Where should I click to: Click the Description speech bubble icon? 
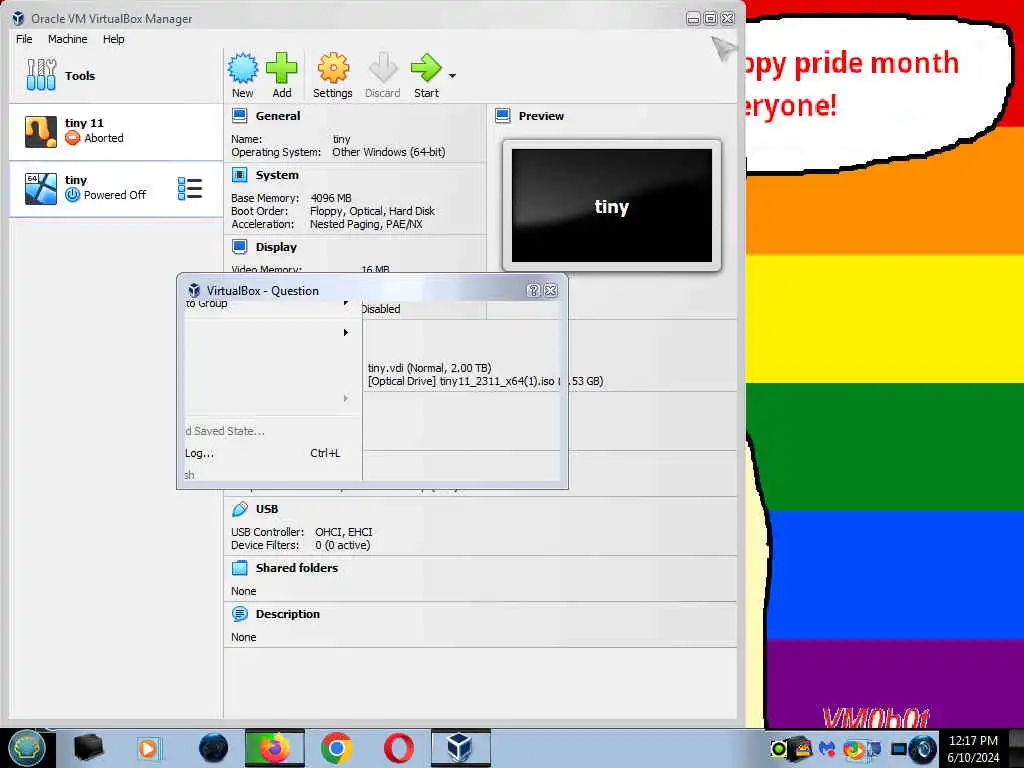(x=240, y=614)
